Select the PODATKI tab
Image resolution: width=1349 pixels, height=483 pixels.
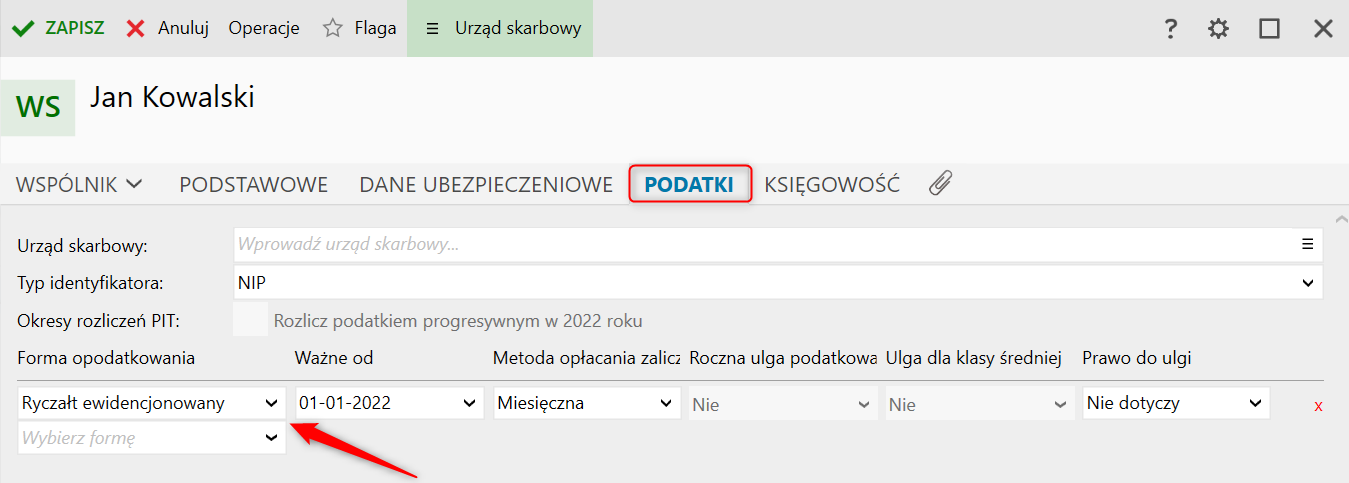pos(689,184)
